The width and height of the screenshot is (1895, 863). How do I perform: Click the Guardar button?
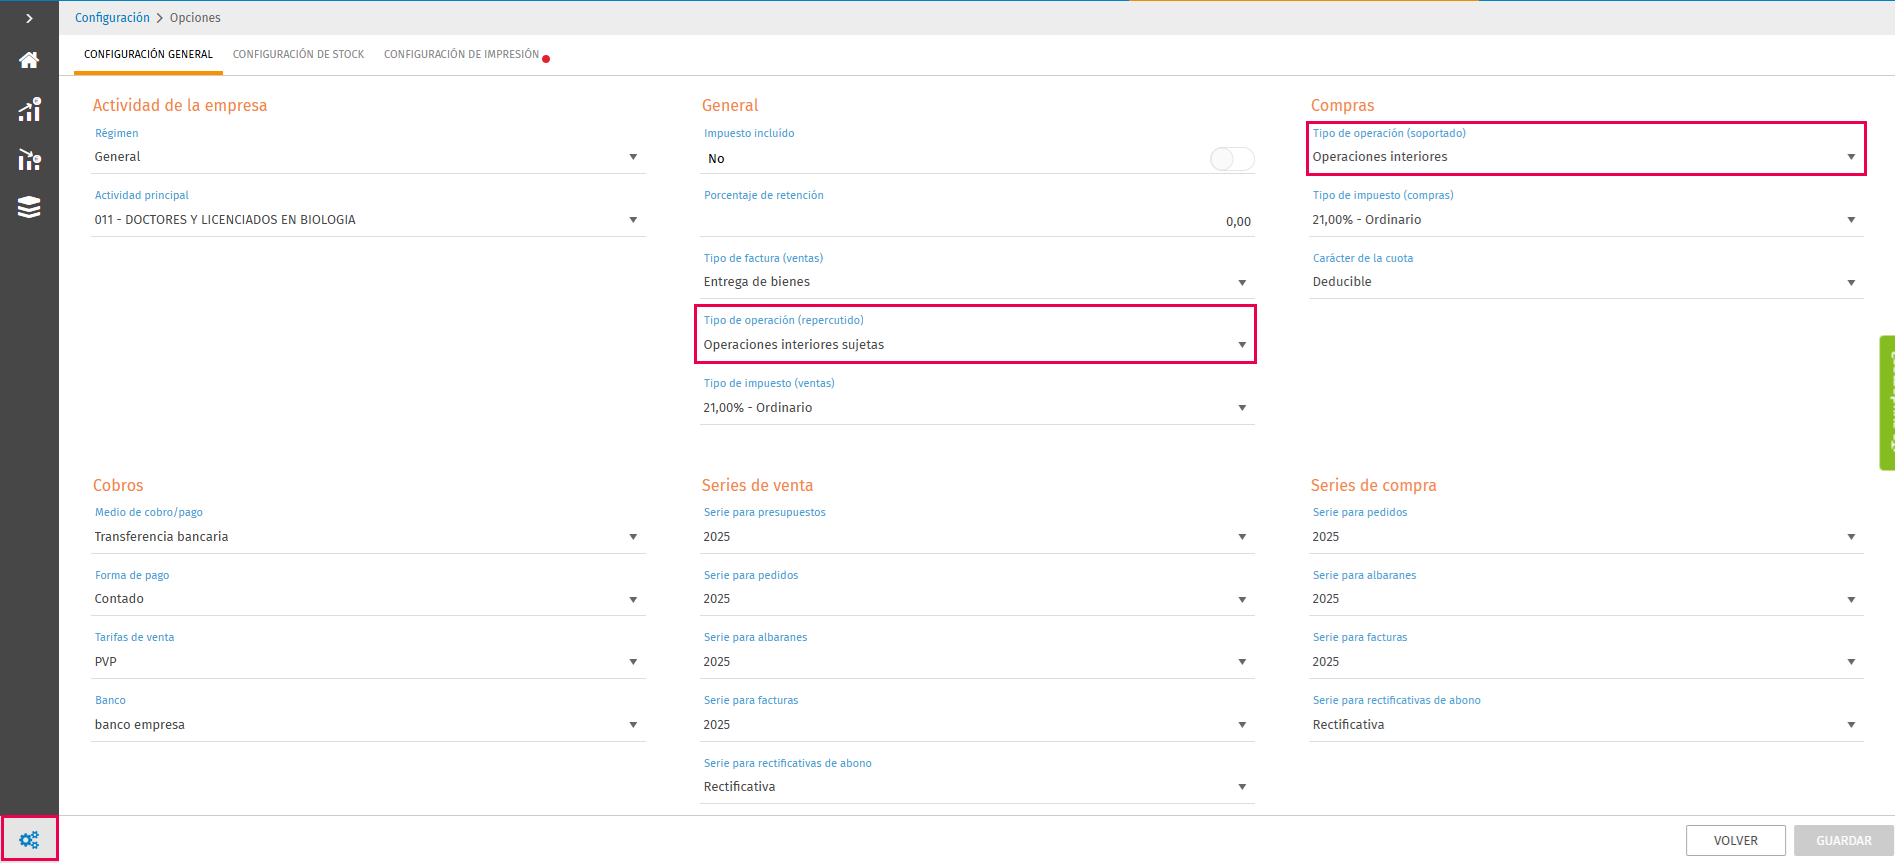click(1843, 840)
